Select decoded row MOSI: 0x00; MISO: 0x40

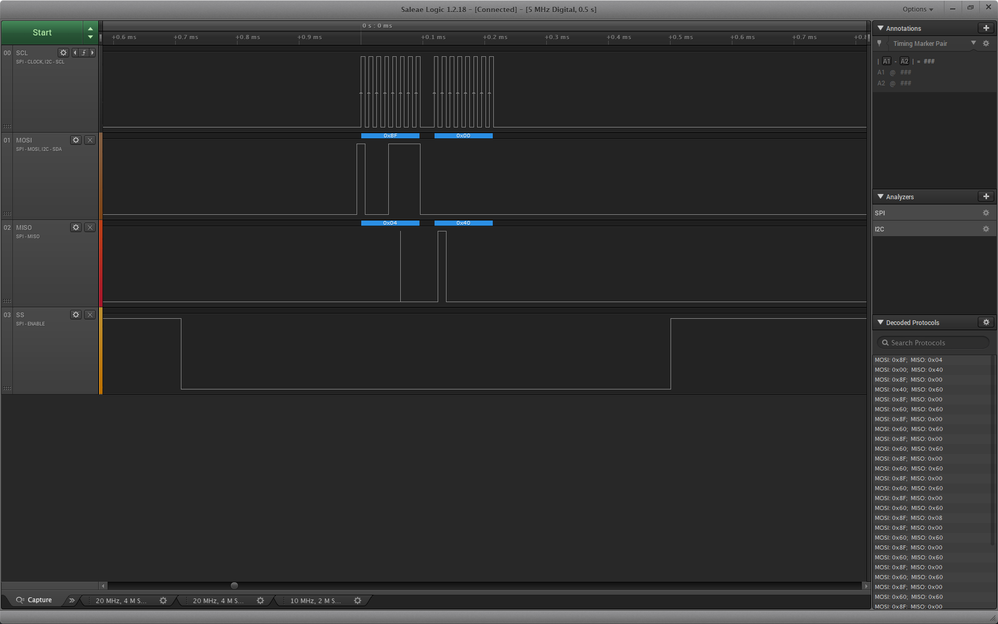[x=932, y=370]
